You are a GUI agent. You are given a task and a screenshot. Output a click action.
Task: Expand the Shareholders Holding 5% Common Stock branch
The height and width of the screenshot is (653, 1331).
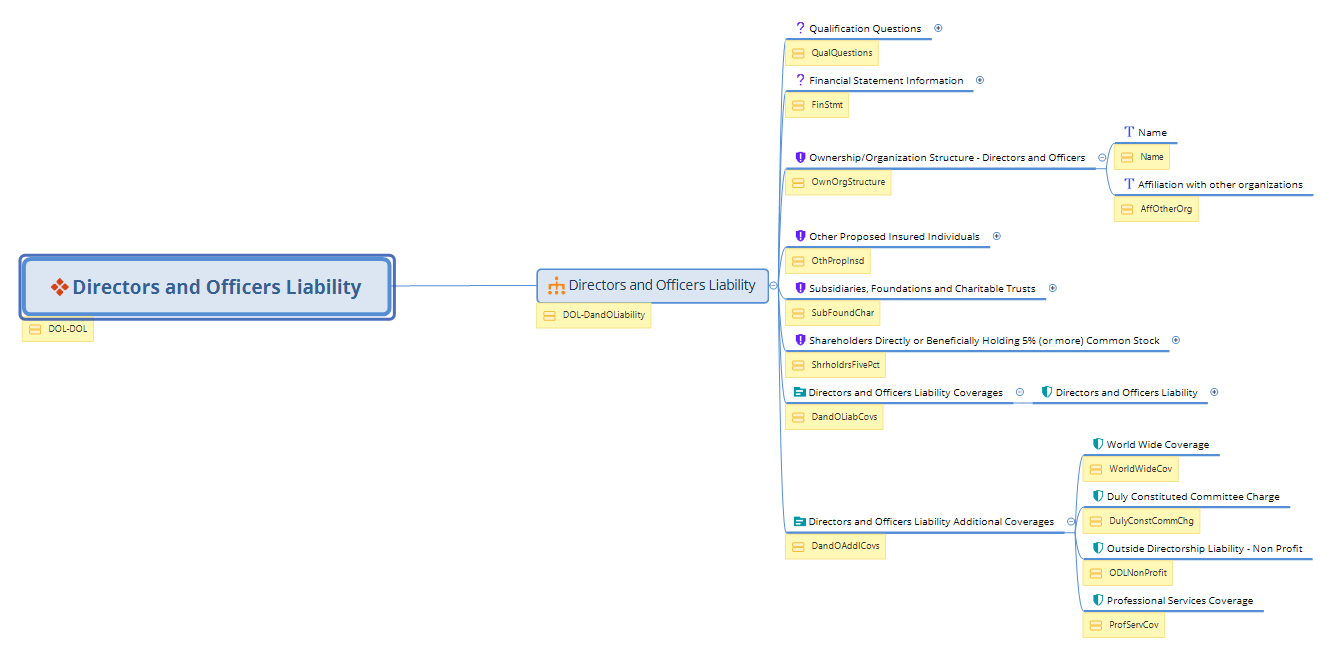pos(1176,340)
